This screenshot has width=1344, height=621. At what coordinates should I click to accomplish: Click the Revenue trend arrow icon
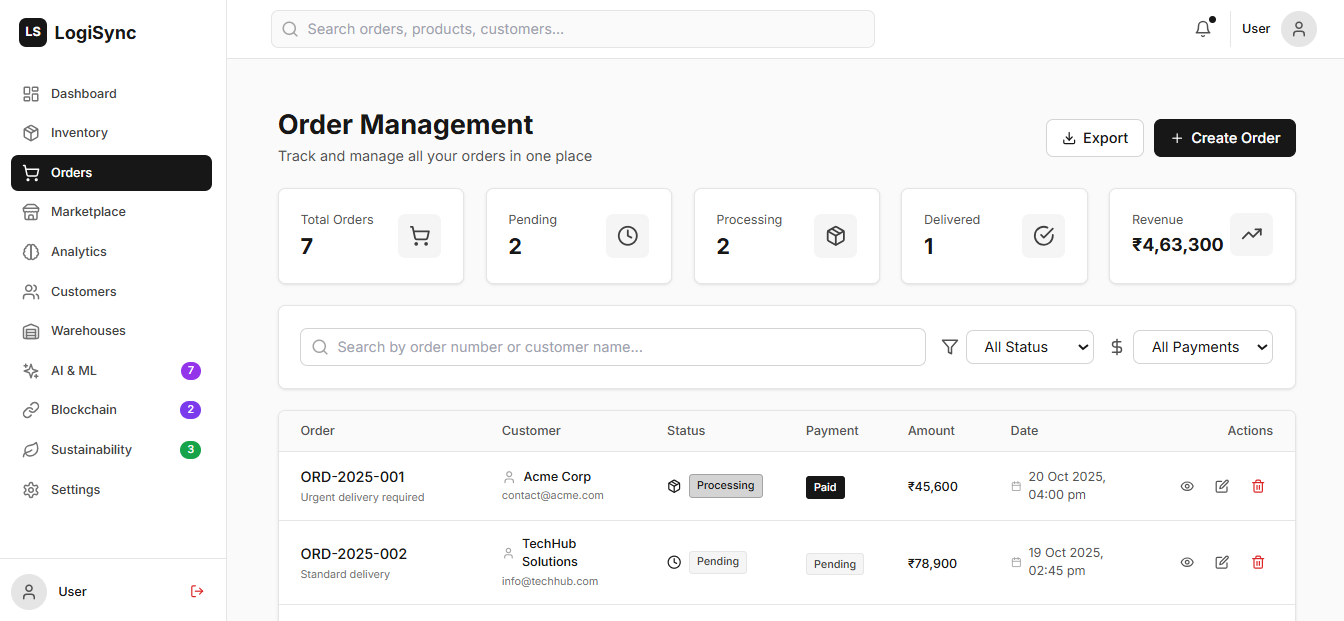coord(1251,235)
